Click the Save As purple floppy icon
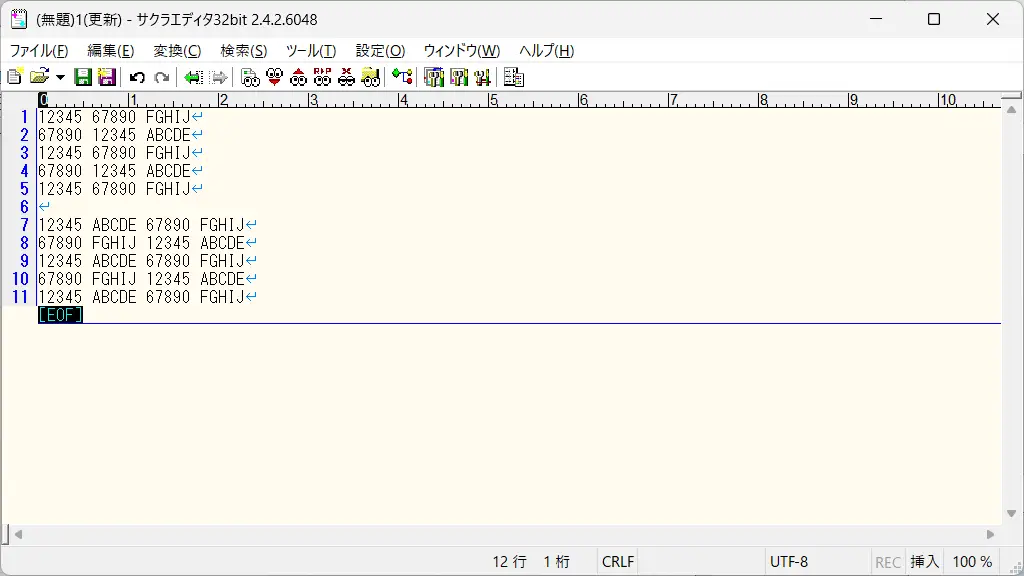The image size is (1024, 576). 106,77
